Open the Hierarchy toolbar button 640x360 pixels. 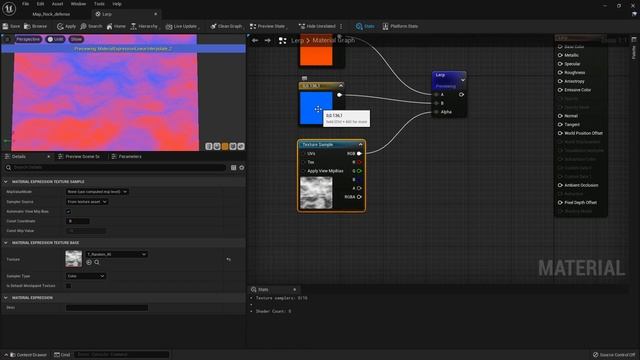pos(144,26)
